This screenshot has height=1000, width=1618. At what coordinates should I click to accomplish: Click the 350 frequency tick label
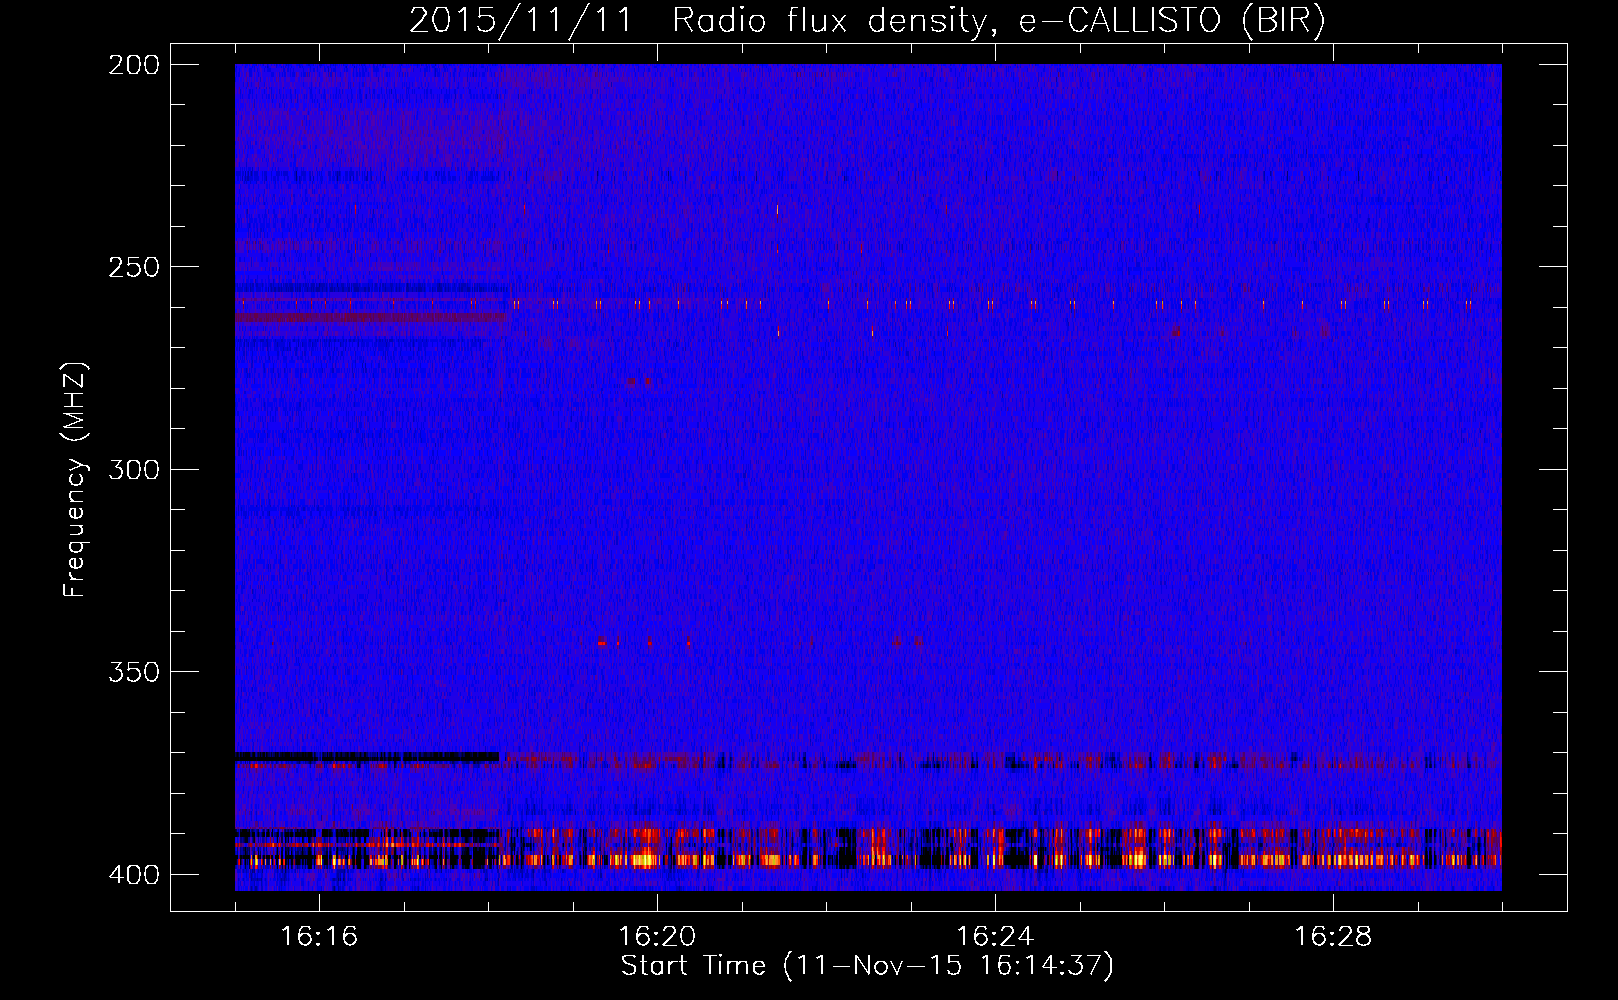(x=133, y=671)
